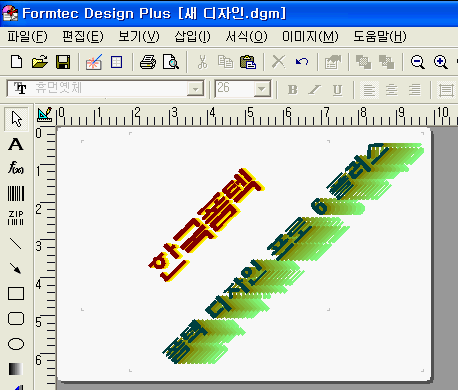This screenshot has width=458, height=390.
Task: Select the gradient fill tool
Action: (15, 369)
